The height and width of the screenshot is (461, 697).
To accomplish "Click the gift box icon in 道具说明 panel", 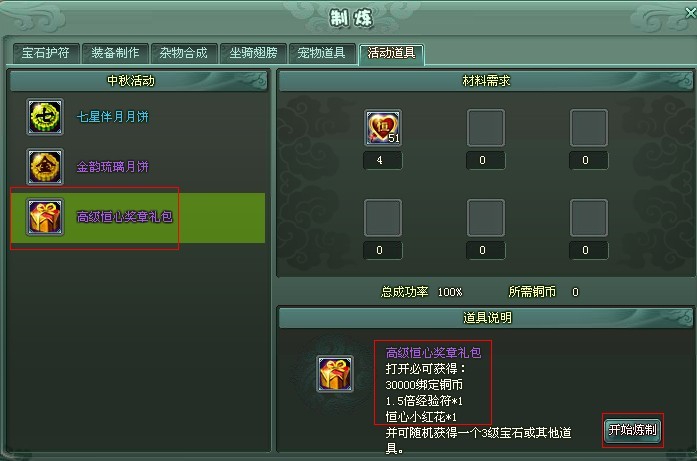I will coord(335,374).
